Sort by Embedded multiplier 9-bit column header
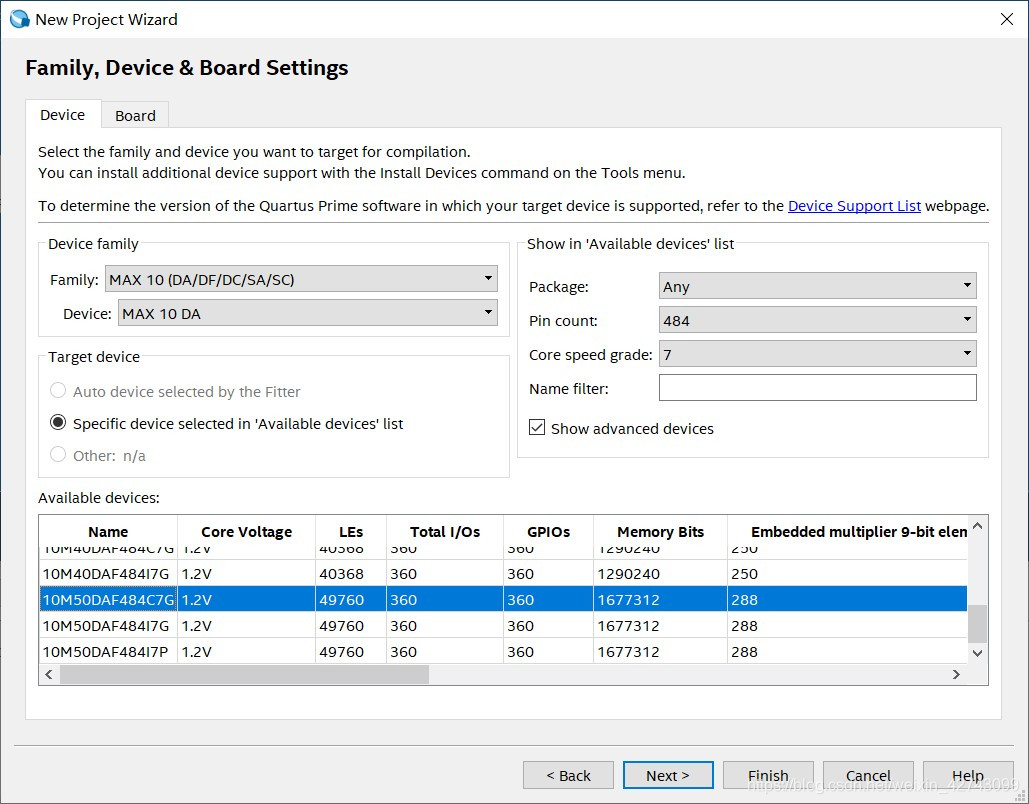This screenshot has width=1029, height=804. (x=847, y=532)
